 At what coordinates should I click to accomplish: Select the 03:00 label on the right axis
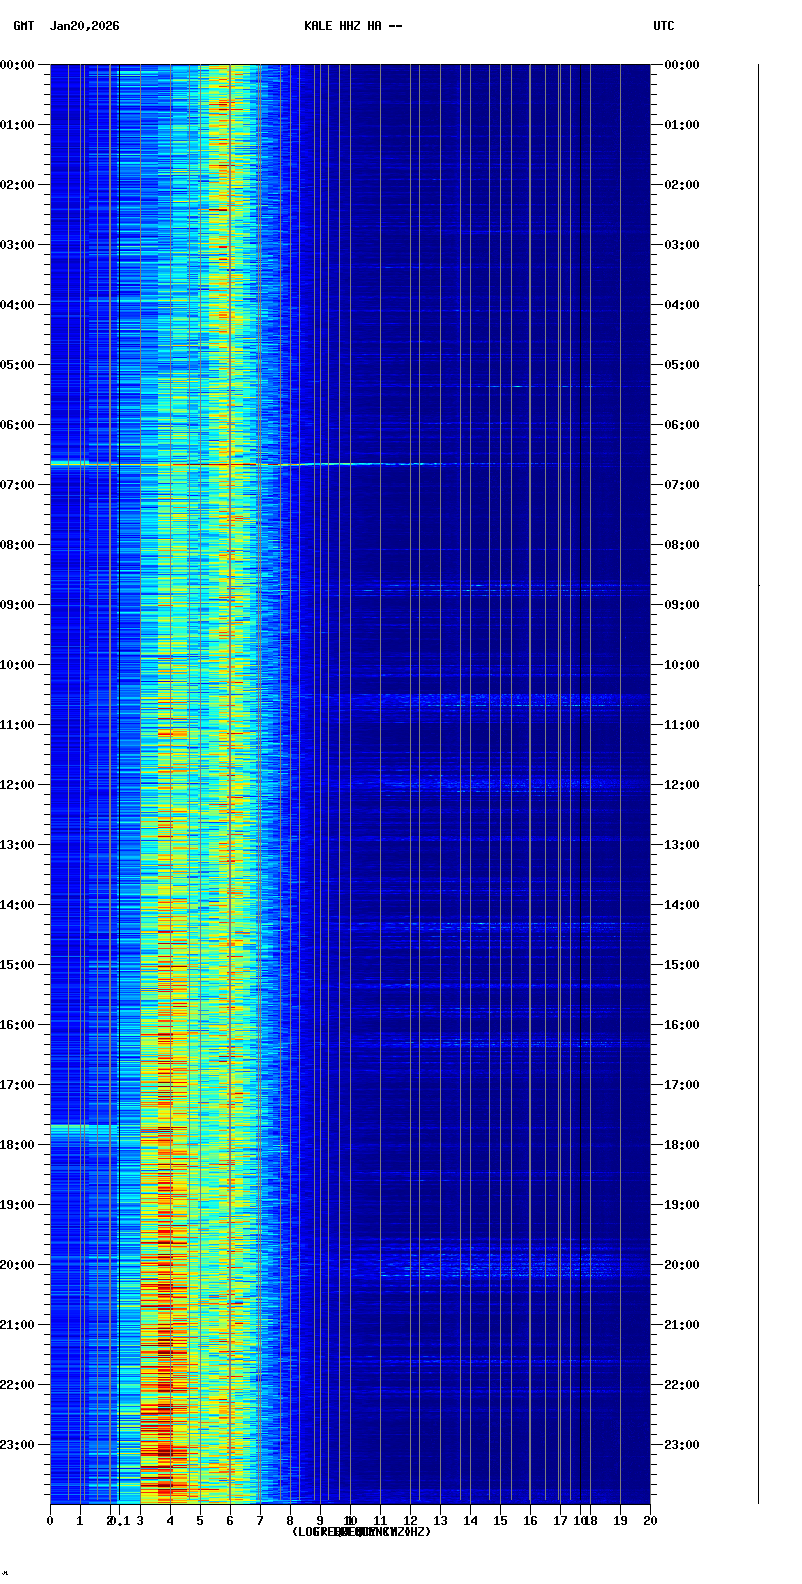coord(682,245)
